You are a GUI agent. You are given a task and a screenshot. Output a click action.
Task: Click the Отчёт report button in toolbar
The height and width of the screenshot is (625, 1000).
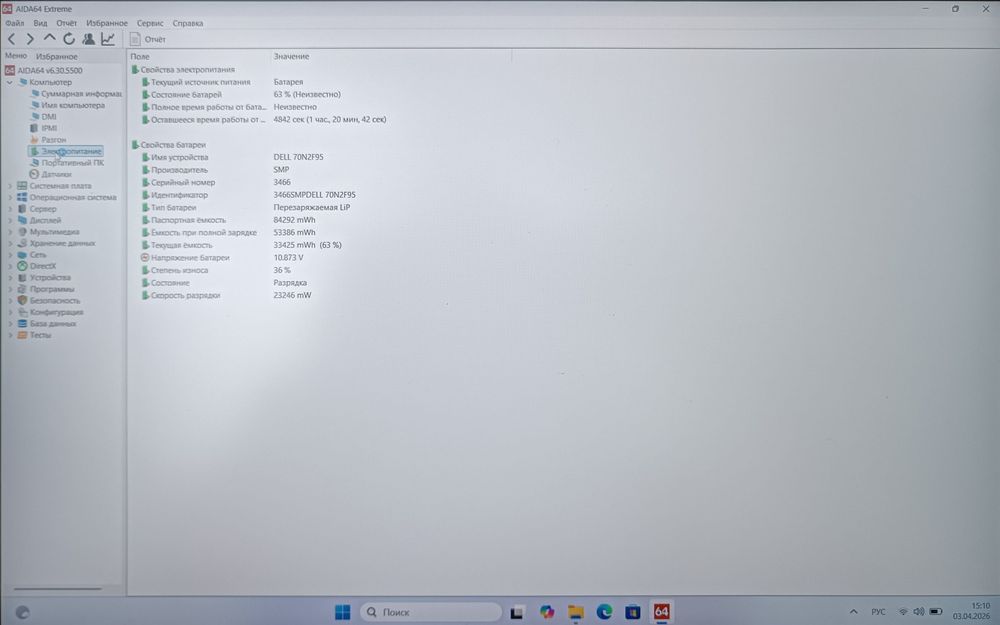tap(147, 40)
